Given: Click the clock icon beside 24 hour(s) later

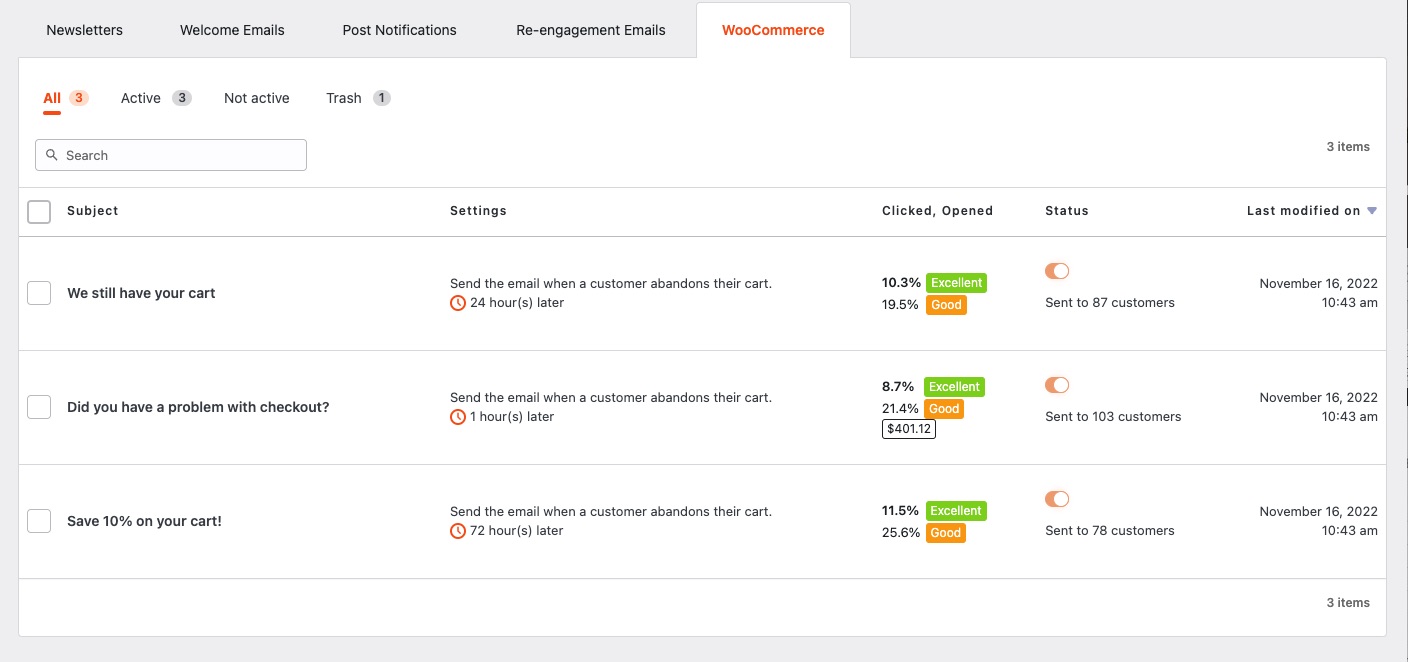Looking at the screenshot, I should [x=458, y=303].
